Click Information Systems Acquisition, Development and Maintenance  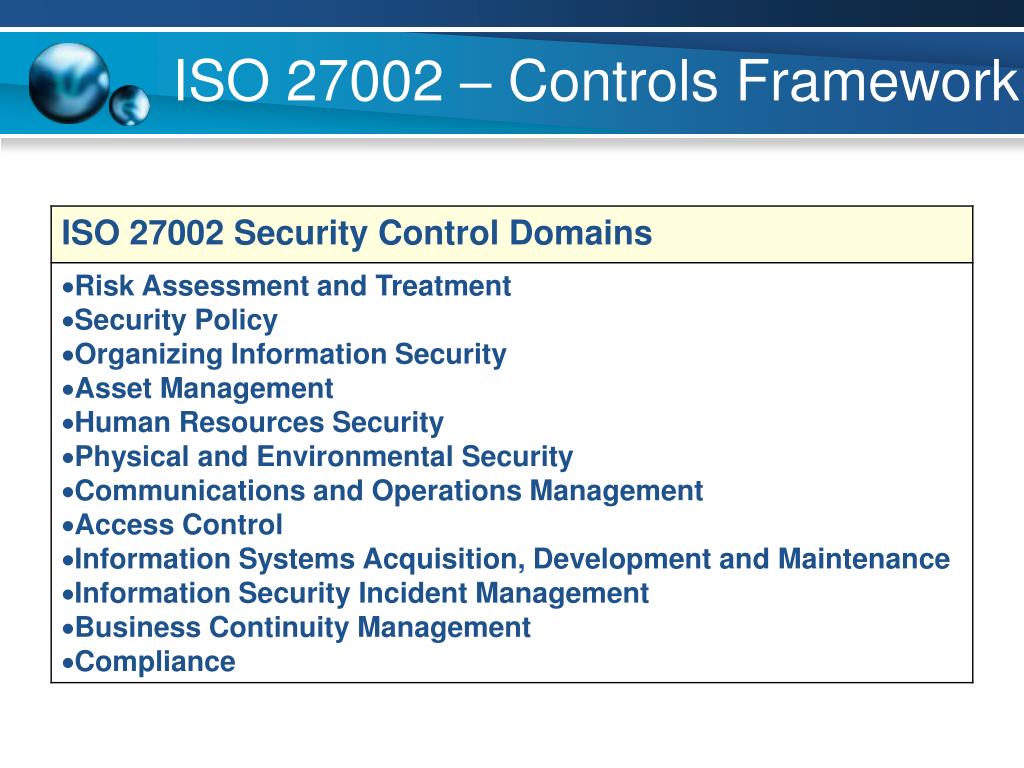pos(506,560)
